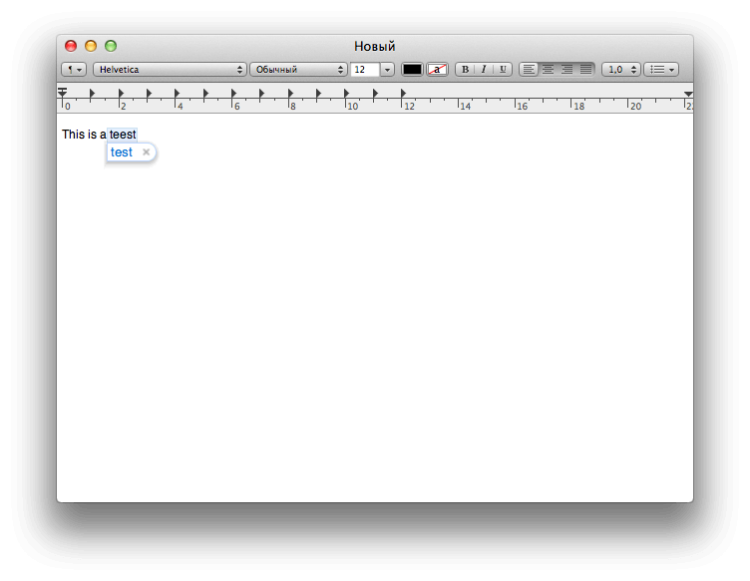Click the font size field showing 12
The height and width of the screenshot is (581, 750).
point(365,70)
